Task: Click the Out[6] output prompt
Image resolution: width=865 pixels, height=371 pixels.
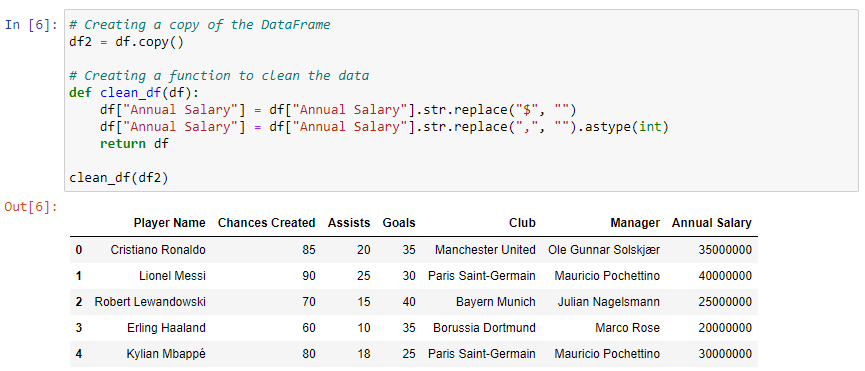Action: [31, 207]
